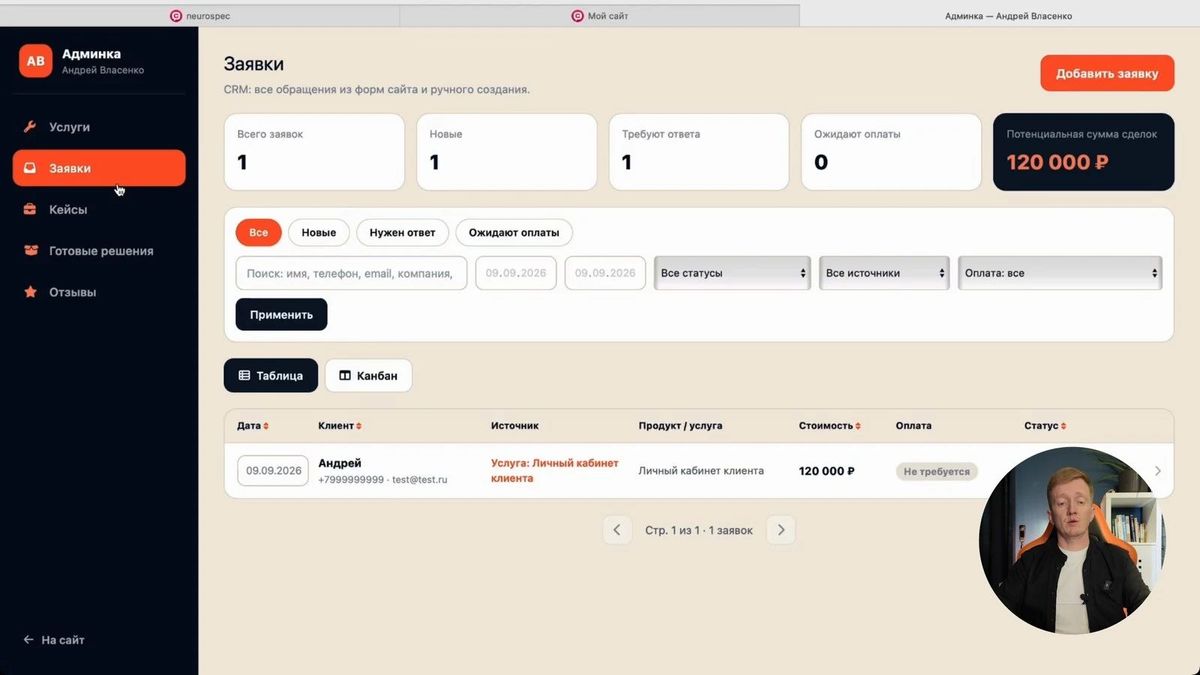Click the inbox icon next to Заявки
Screen dimensions: 1200x675
30,168
